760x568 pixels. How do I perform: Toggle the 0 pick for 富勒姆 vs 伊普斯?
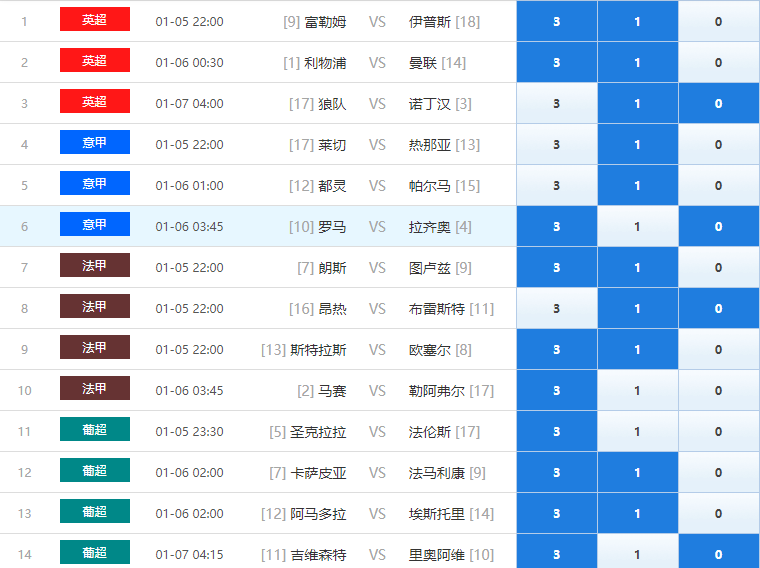tap(719, 21)
